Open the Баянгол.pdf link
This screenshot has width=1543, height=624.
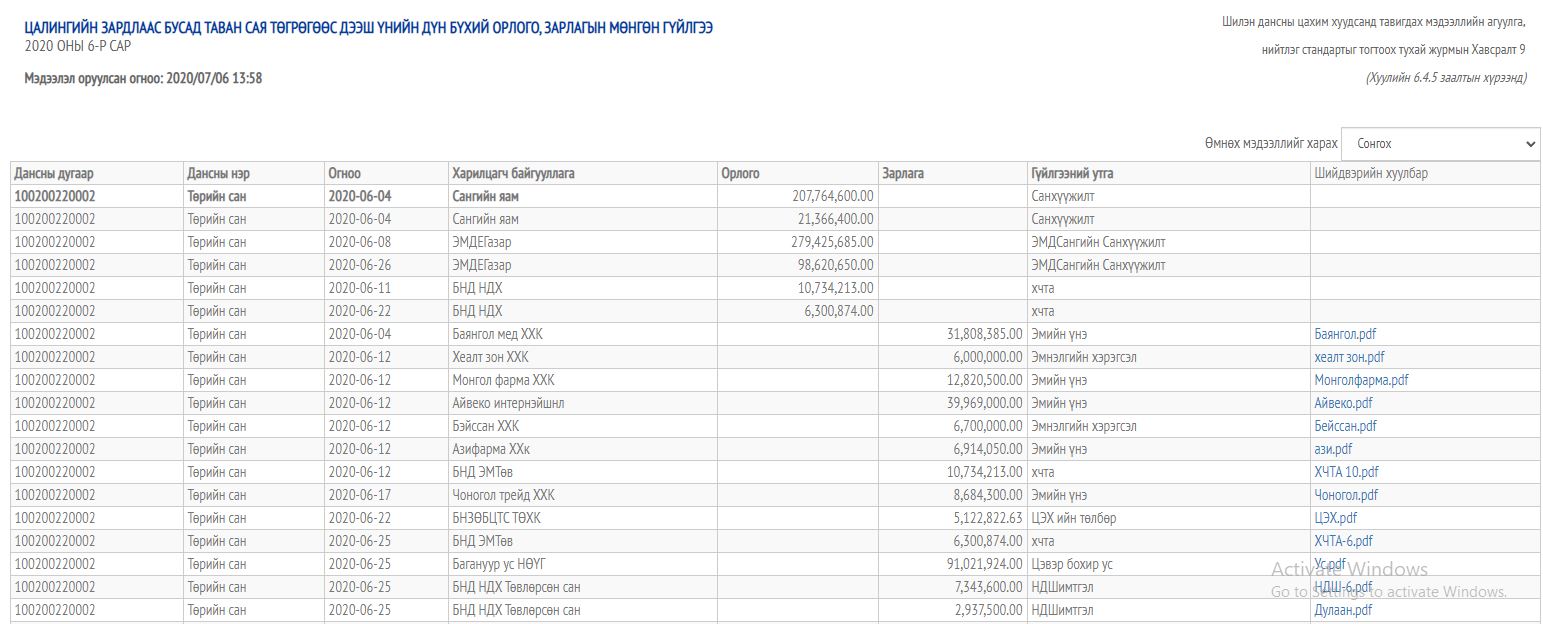(1345, 334)
